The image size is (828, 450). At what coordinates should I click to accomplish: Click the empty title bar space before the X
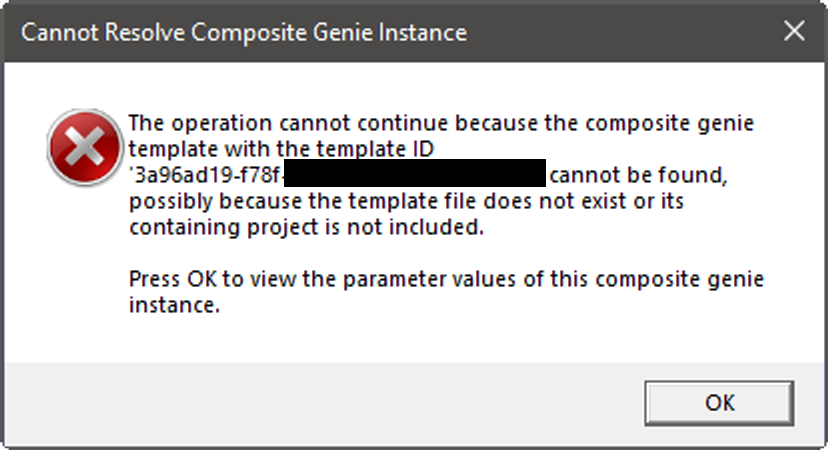(620, 32)
